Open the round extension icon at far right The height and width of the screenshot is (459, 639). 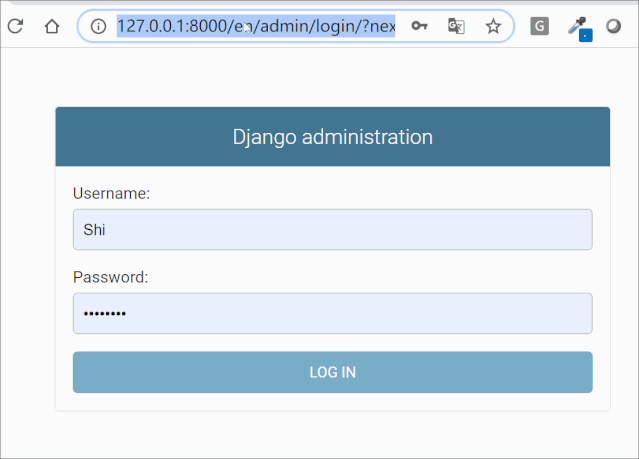[614, 27]
